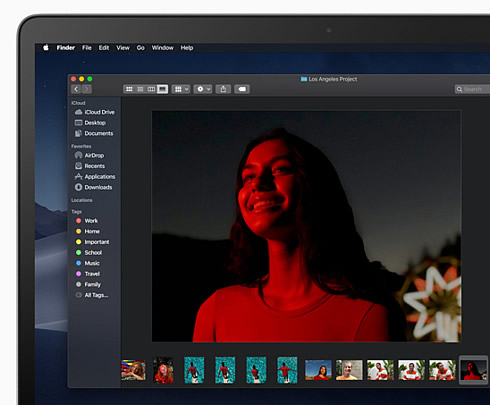The height and width of the screenshot is (405, 490).
Task: Open the gear action menu dropdown
Action: coord(203,89)
